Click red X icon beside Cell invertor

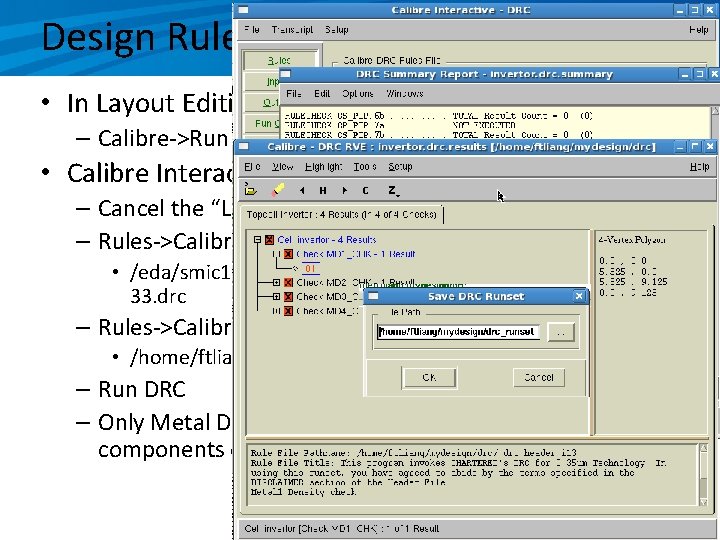[x=270, y=240]
